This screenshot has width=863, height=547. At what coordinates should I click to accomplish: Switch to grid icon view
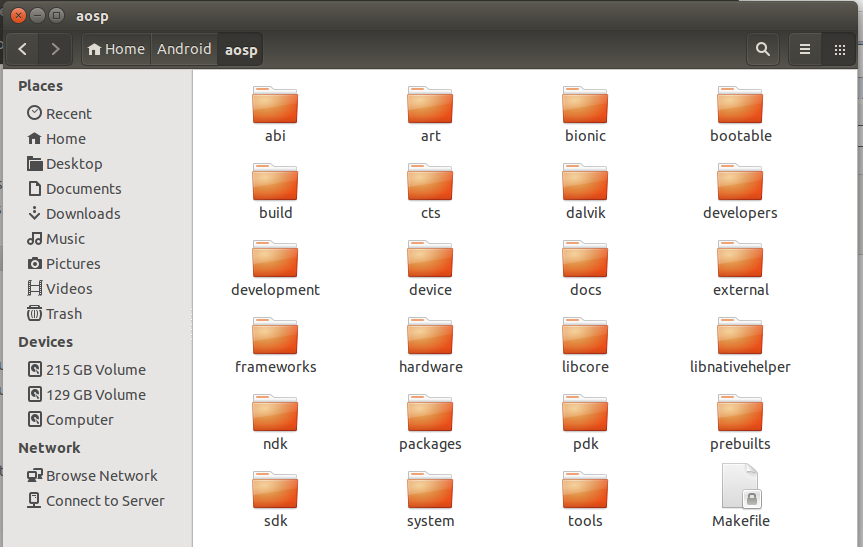[839, 50]
